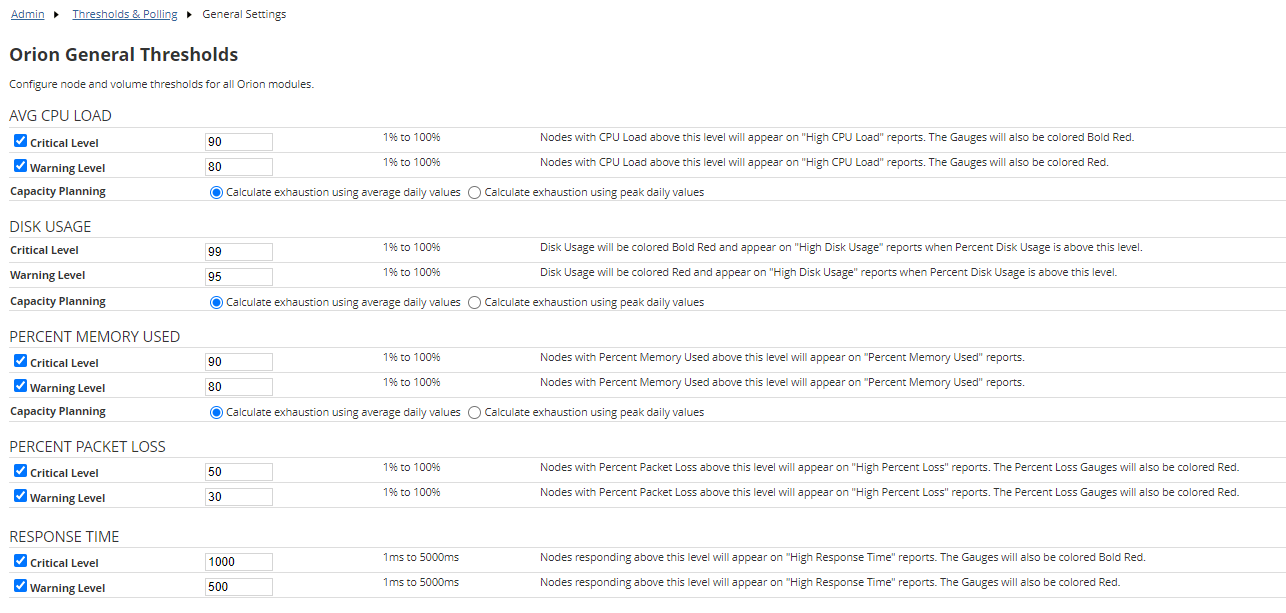
Task: Click the DISK USAGE section title
Action: point(50,227)
